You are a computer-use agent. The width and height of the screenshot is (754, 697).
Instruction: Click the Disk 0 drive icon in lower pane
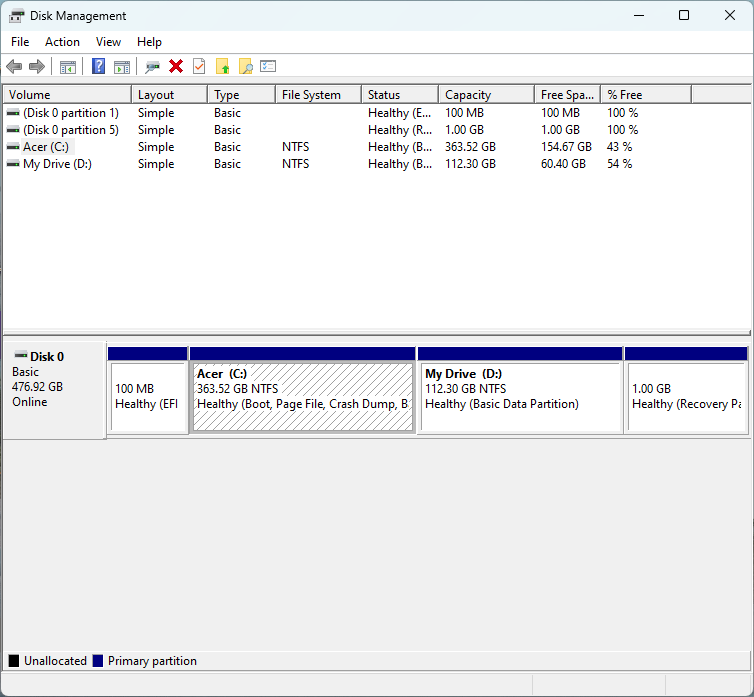click(21, 356)
